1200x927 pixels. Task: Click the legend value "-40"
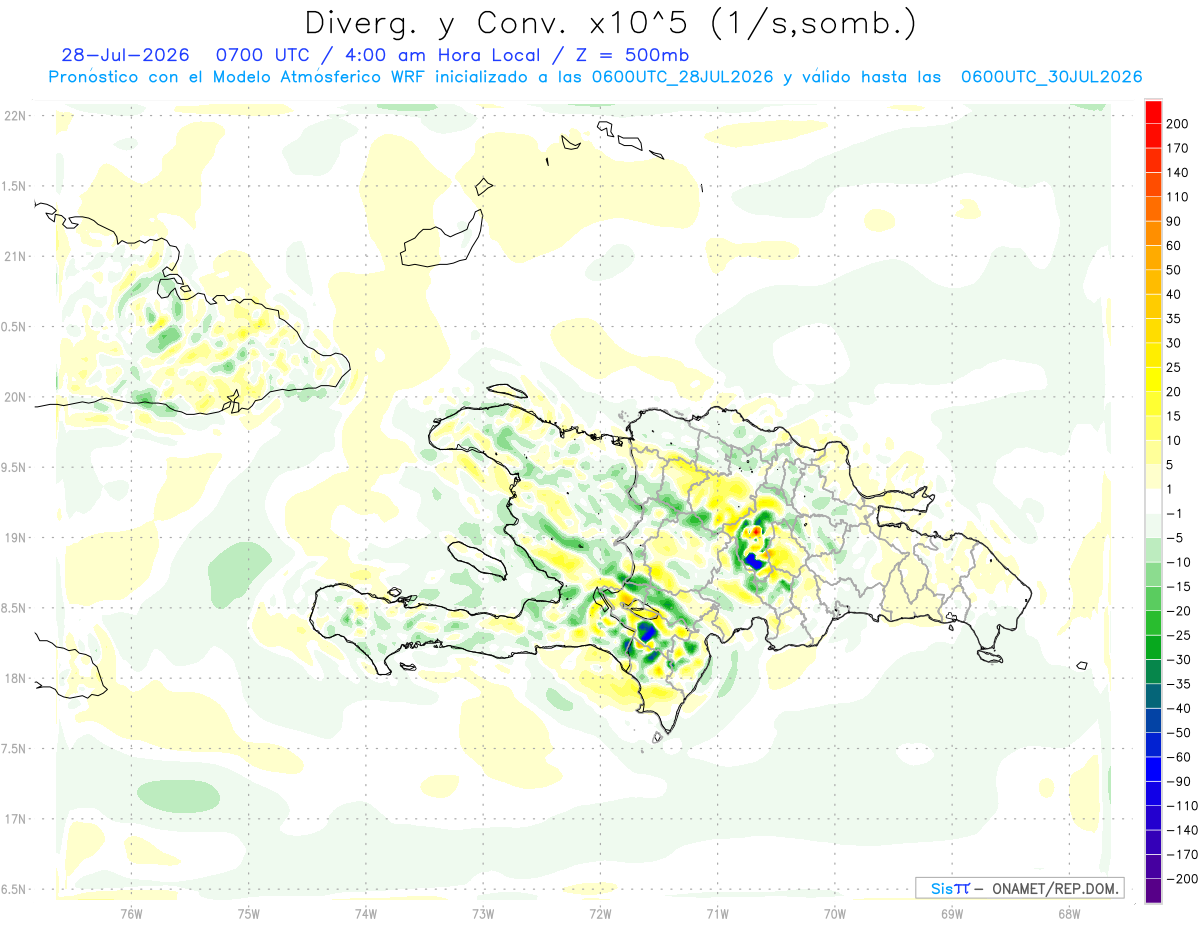pos(1180,709)
